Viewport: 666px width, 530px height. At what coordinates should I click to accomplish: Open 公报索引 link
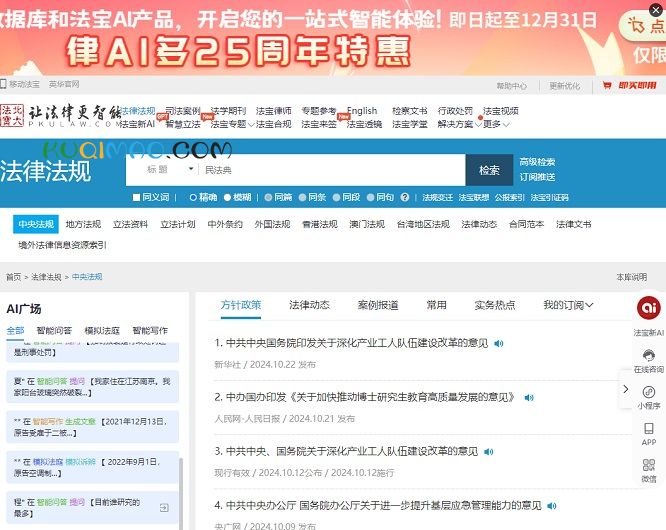[510, 197]
